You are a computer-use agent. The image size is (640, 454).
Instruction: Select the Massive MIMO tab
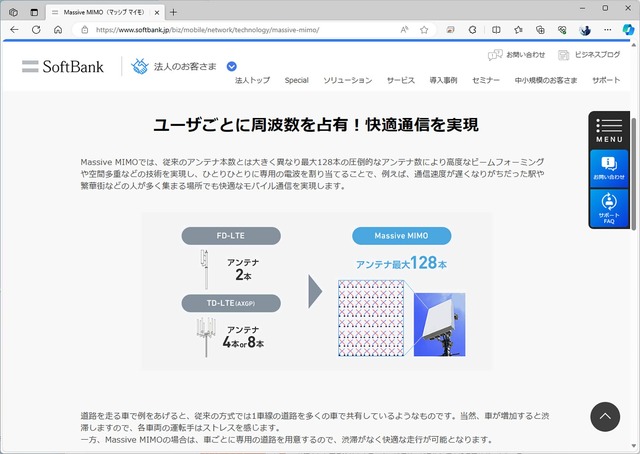103,13
